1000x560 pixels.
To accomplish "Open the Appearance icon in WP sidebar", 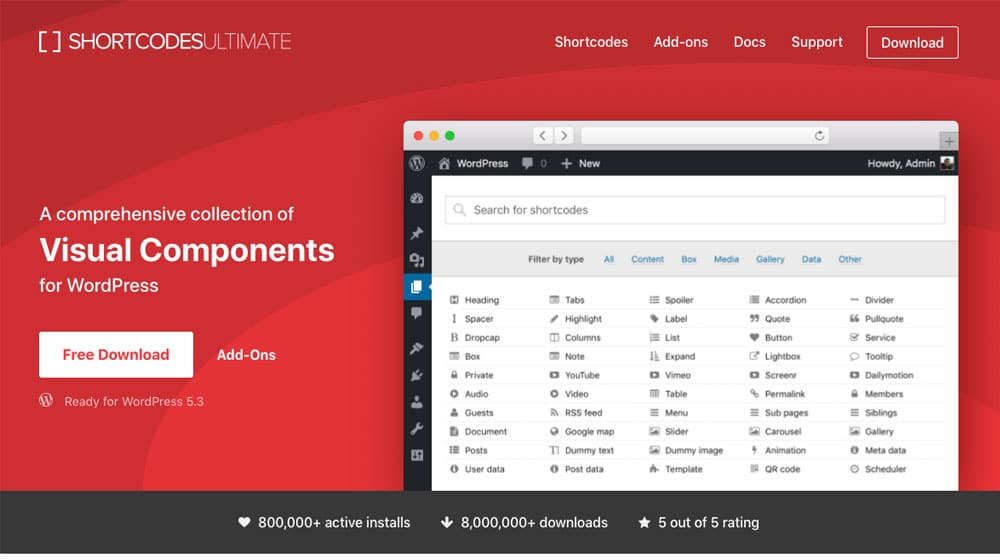I will [x=417, y=348].
